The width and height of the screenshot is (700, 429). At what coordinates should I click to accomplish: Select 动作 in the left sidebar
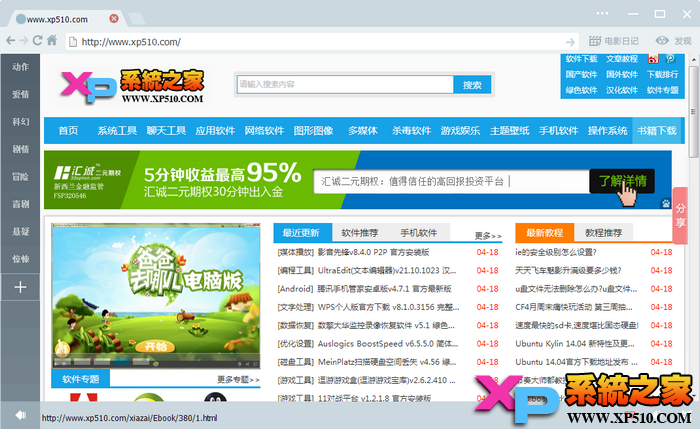tap(20, 67)
